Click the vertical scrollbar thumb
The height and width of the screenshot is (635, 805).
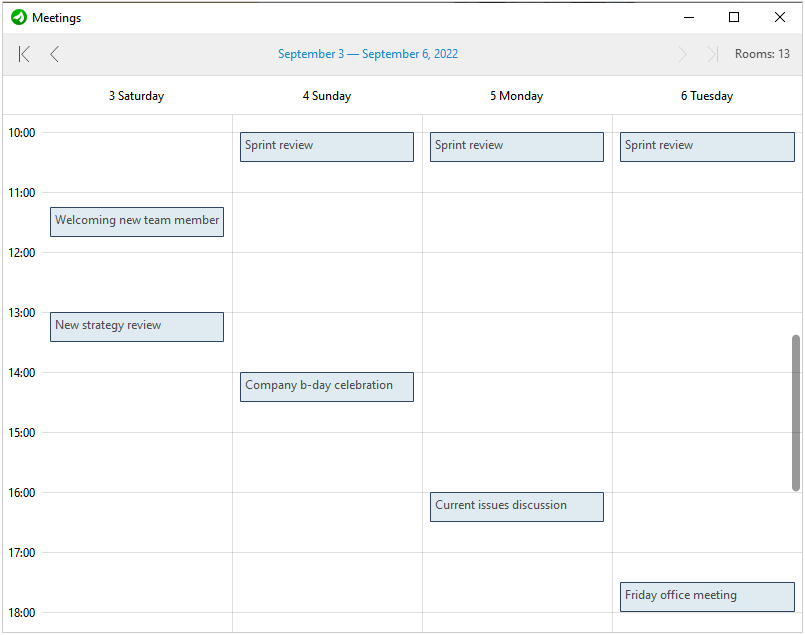coord(796,412)
